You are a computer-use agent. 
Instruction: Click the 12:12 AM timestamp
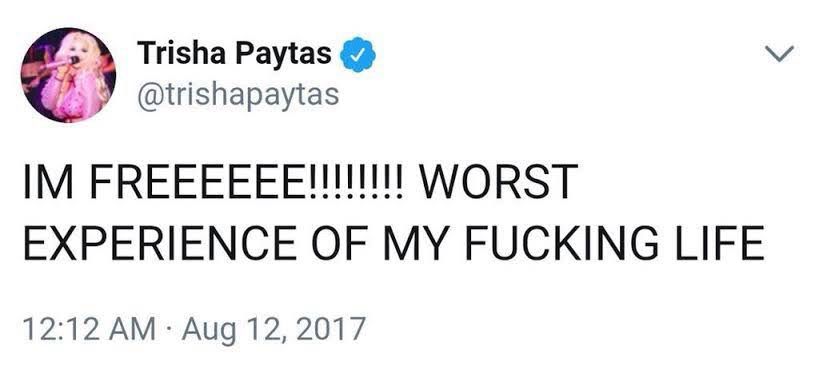point(89,330)
